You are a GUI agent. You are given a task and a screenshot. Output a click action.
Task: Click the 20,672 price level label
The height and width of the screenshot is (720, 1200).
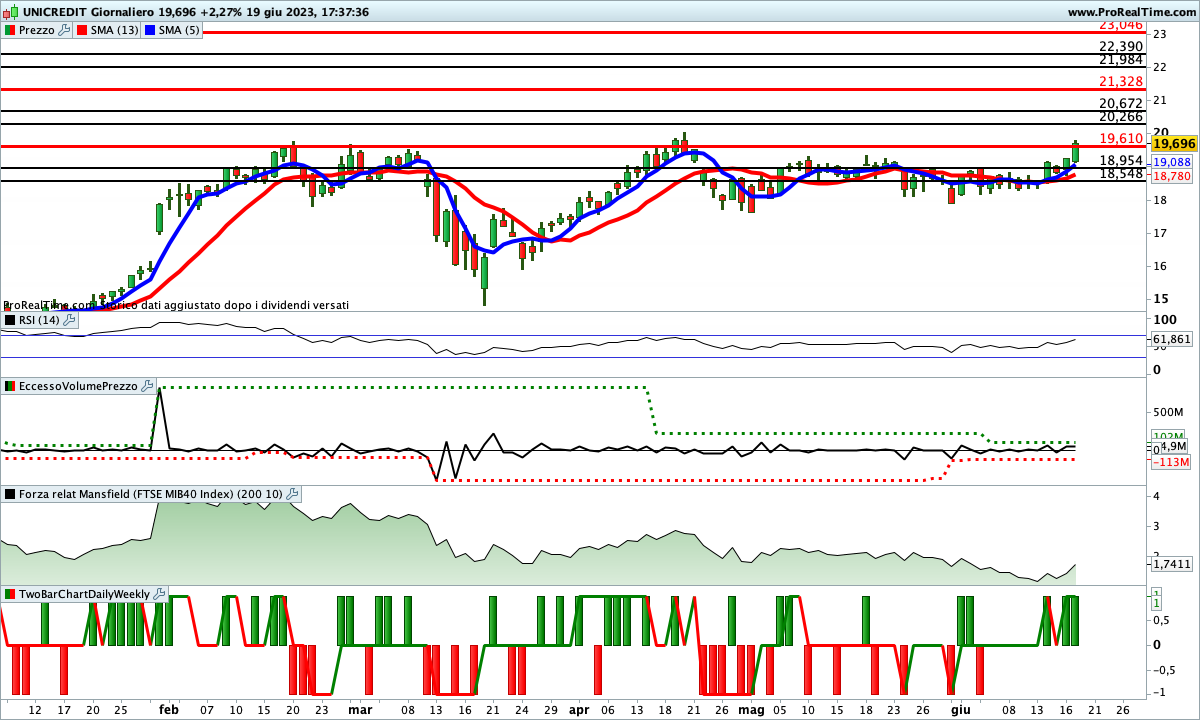click(x=1120, y=103)
